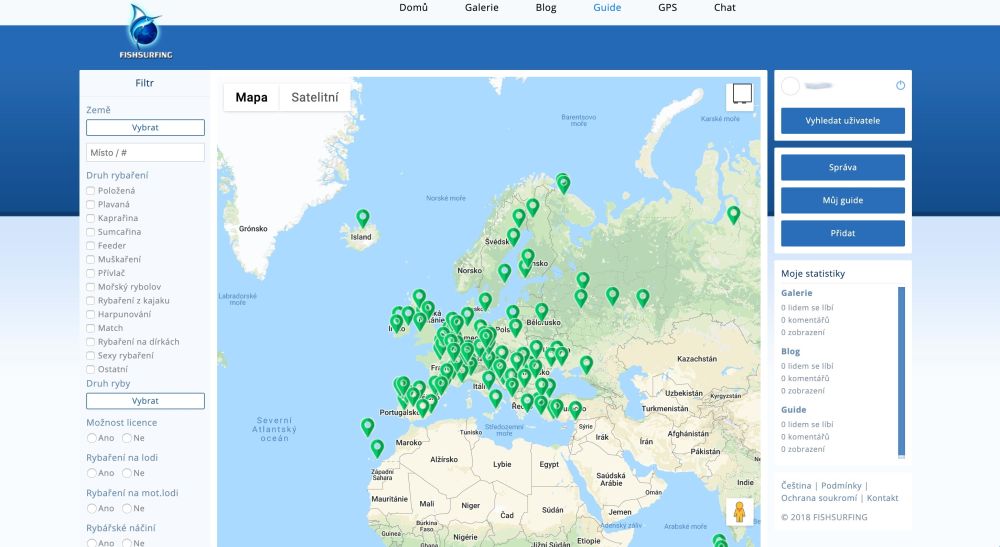Click the Fishsurfing logo
1000x547 pixels.
click(146, 31)
